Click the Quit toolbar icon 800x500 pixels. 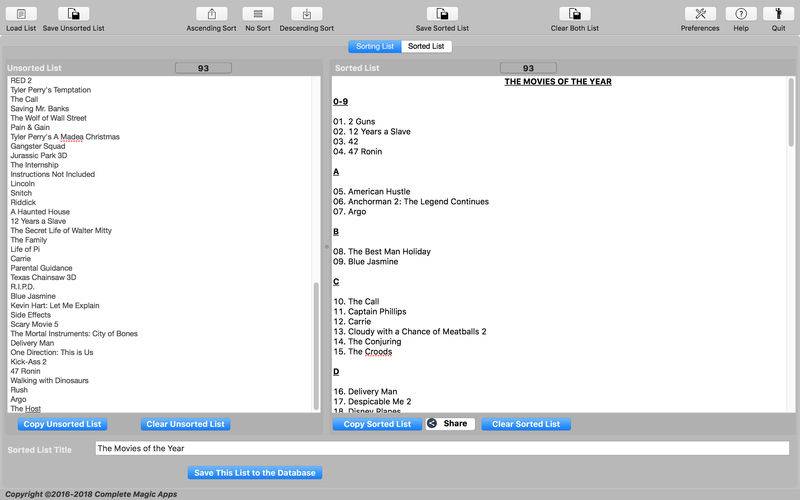pyautogui.click(x=779, y=14)
